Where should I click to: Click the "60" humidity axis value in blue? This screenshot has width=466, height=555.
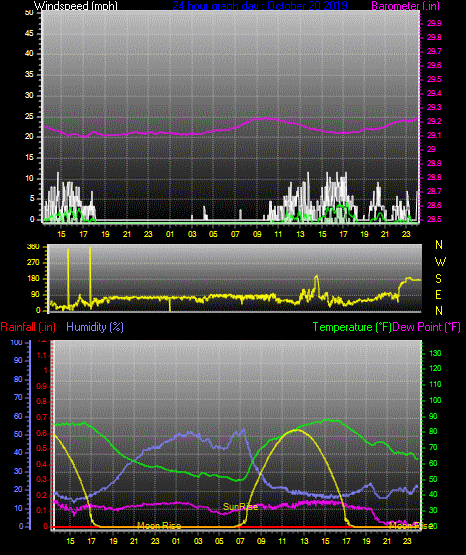[18, 417]
